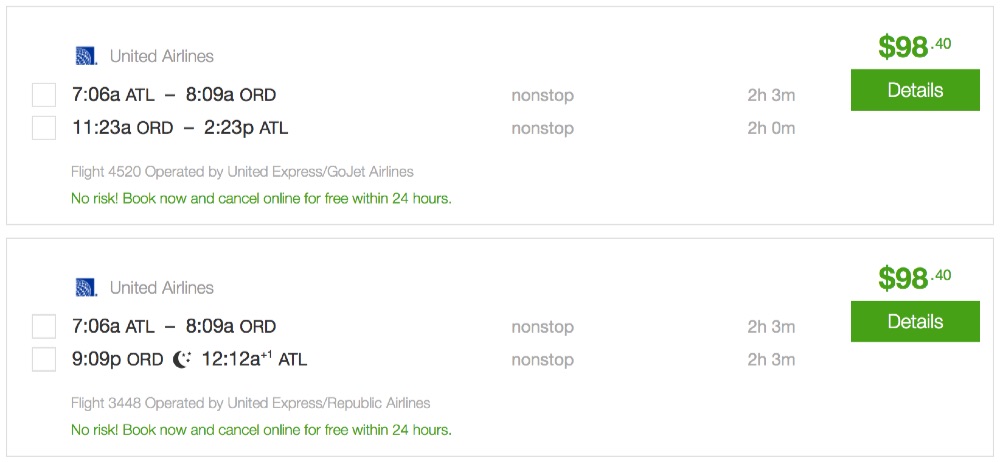Check the box for 7:06a ATL flight in second card

44,327
